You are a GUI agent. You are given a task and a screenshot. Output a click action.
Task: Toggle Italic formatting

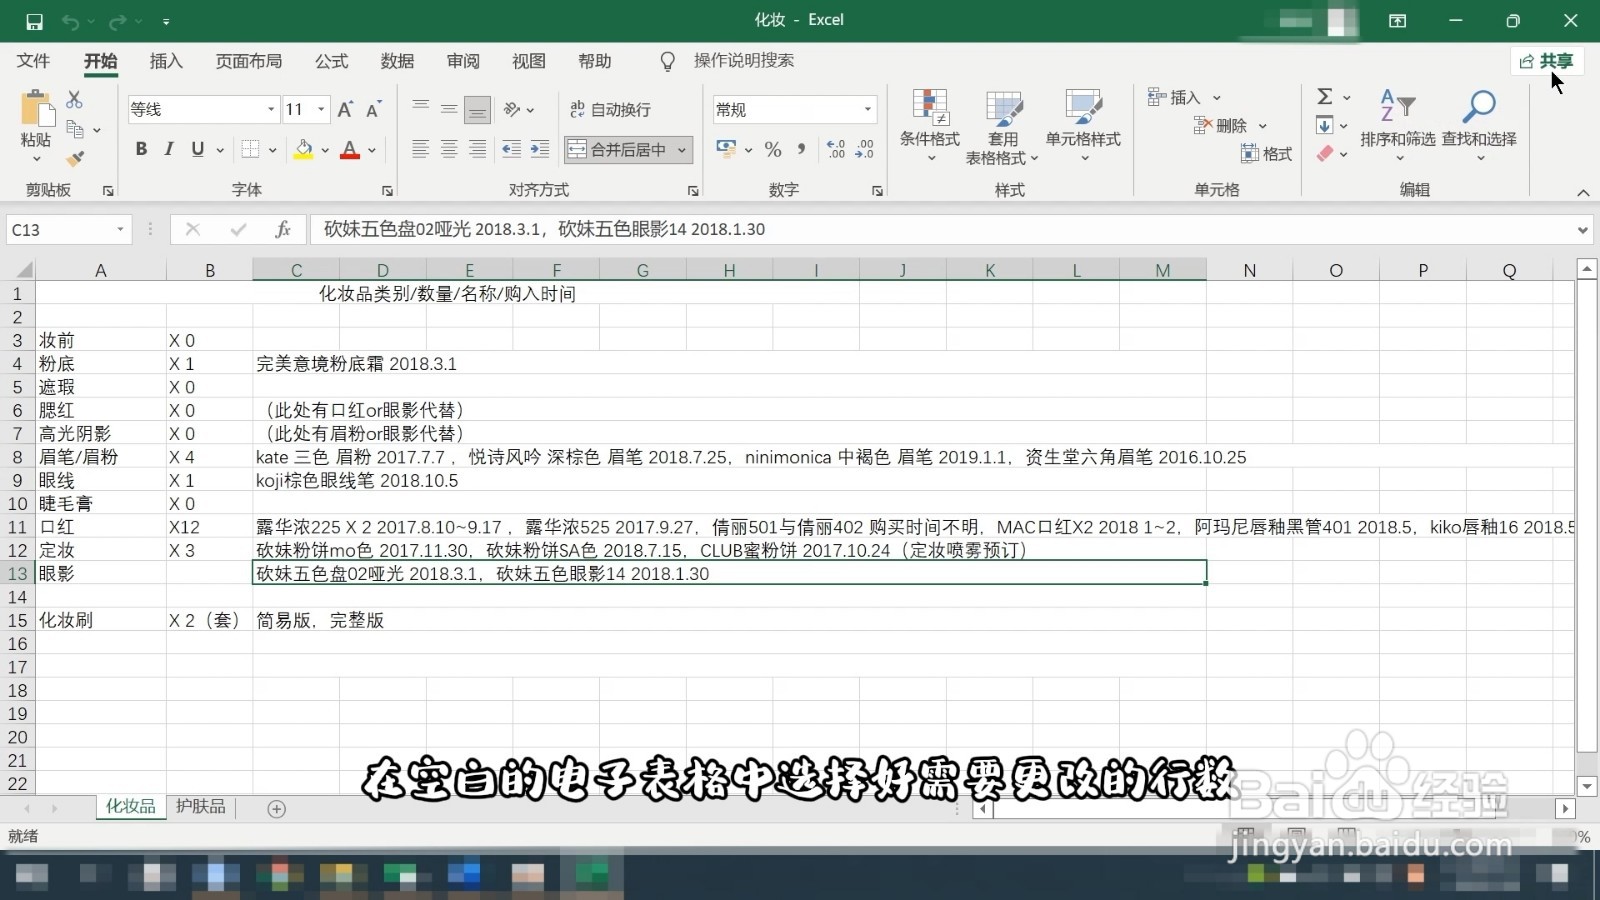click(168, 149)
